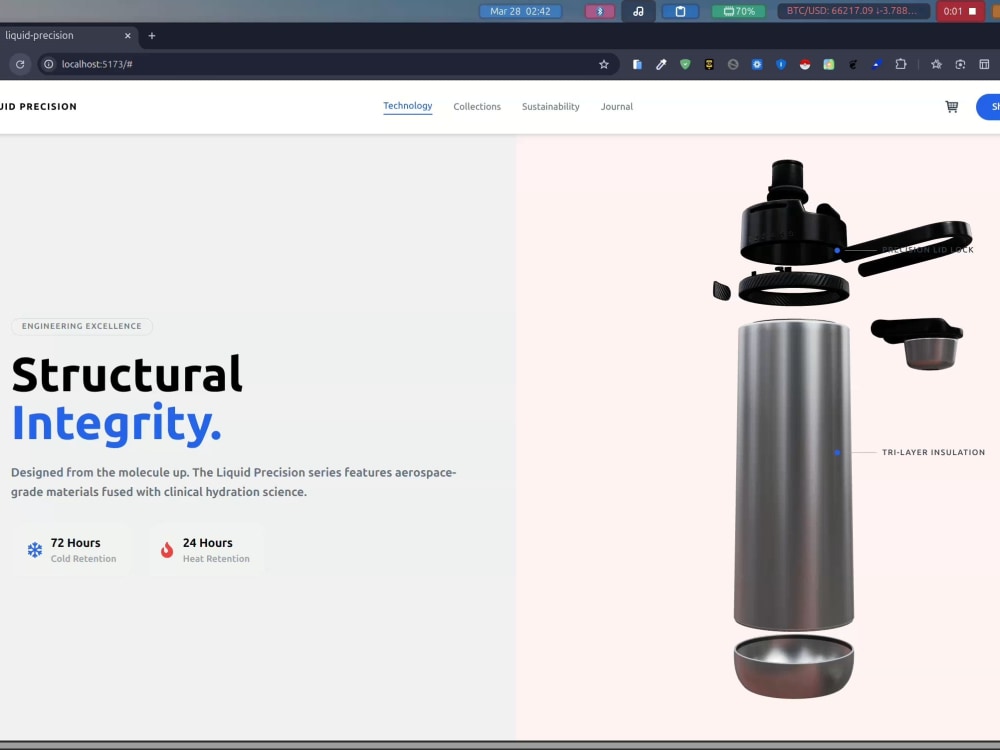Click the red flame icon

tap(167, 550)
